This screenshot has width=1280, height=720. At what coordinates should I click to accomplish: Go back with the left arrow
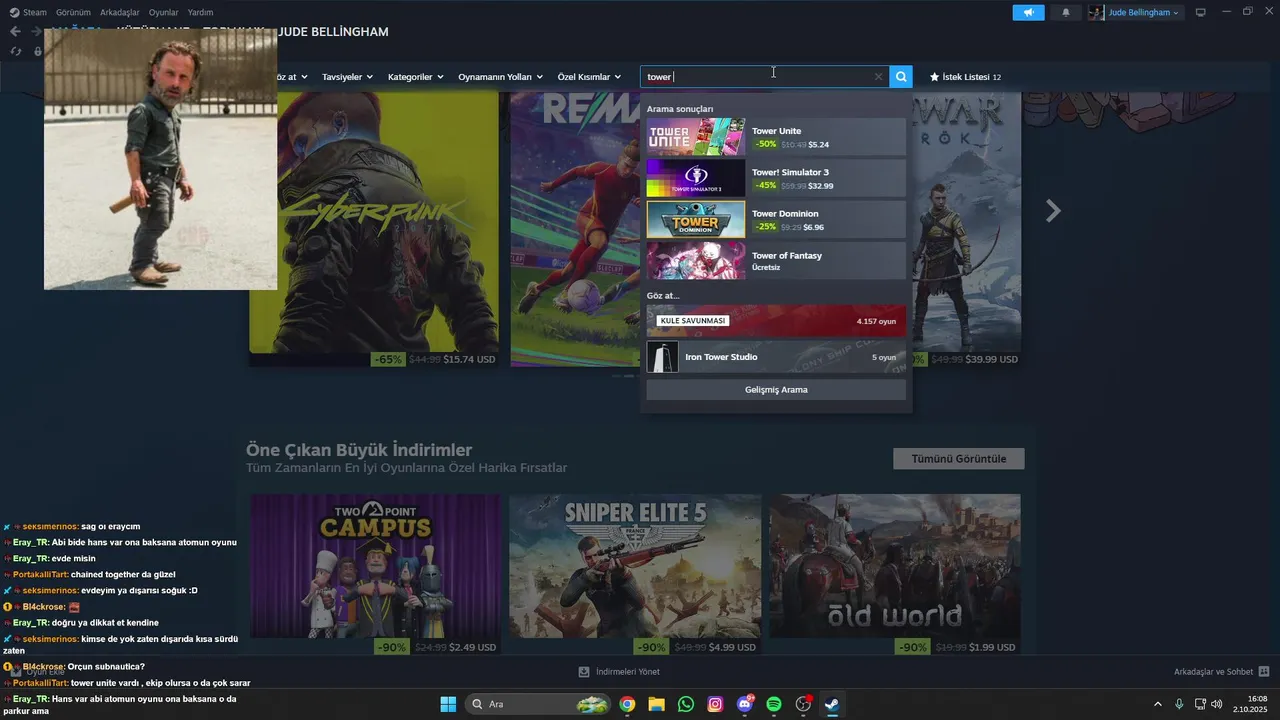click(x=15, y=32)
